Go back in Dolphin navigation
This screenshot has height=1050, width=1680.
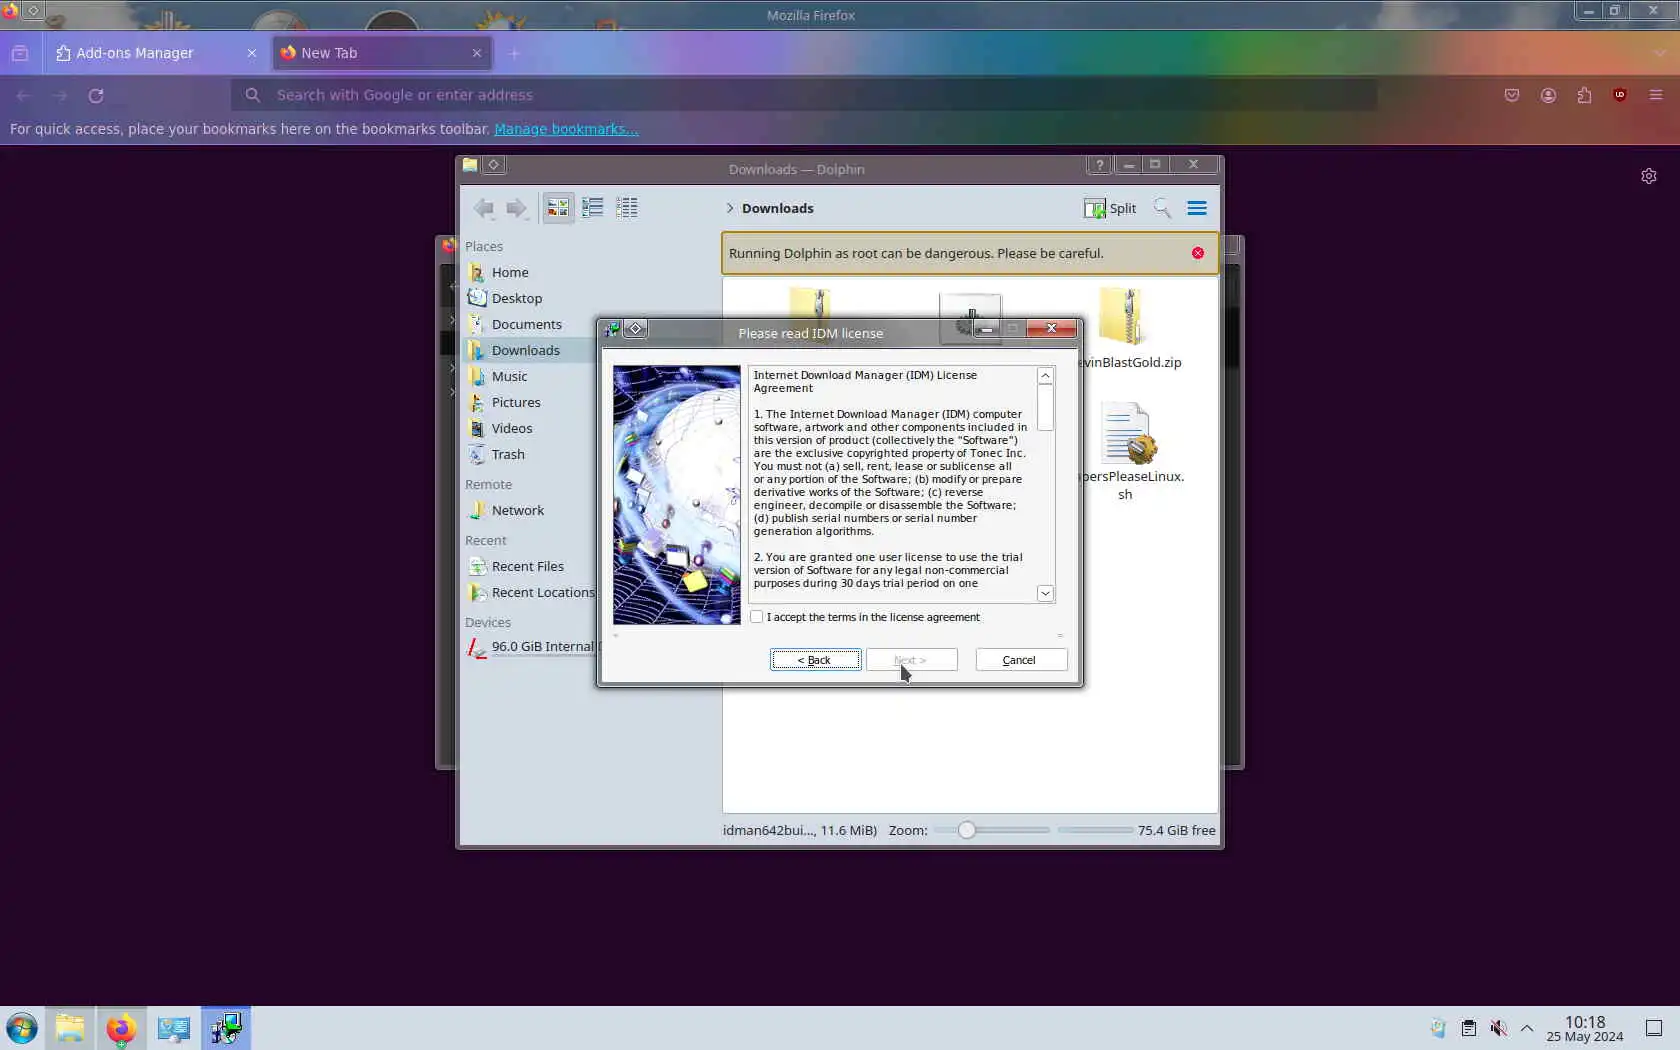[x=484, y=208]
